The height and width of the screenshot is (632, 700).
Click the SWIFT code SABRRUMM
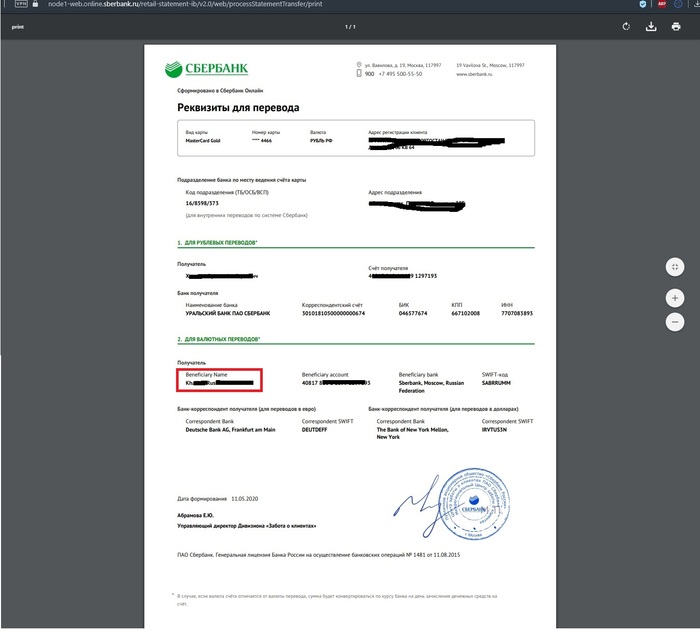coord(496,383)
